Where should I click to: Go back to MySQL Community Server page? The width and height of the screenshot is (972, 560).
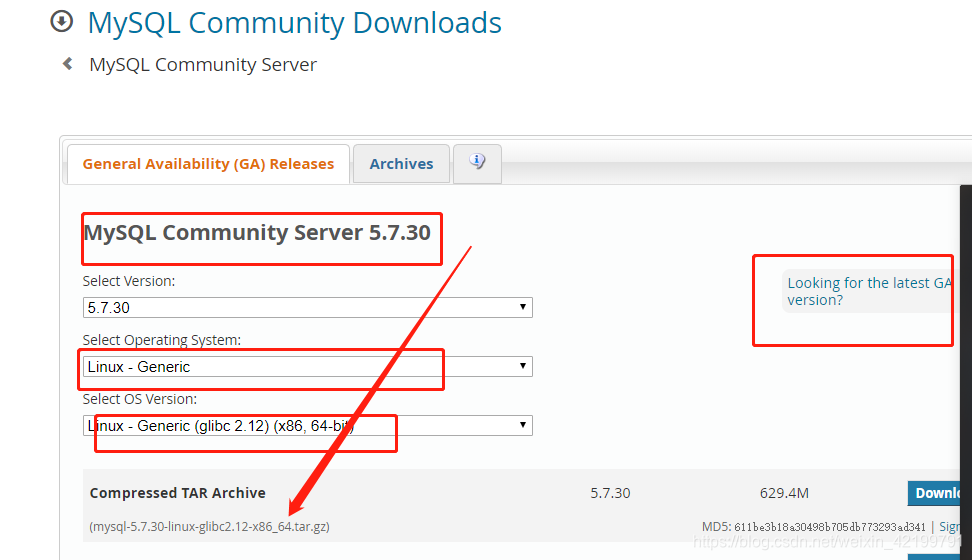pos(203,64)
